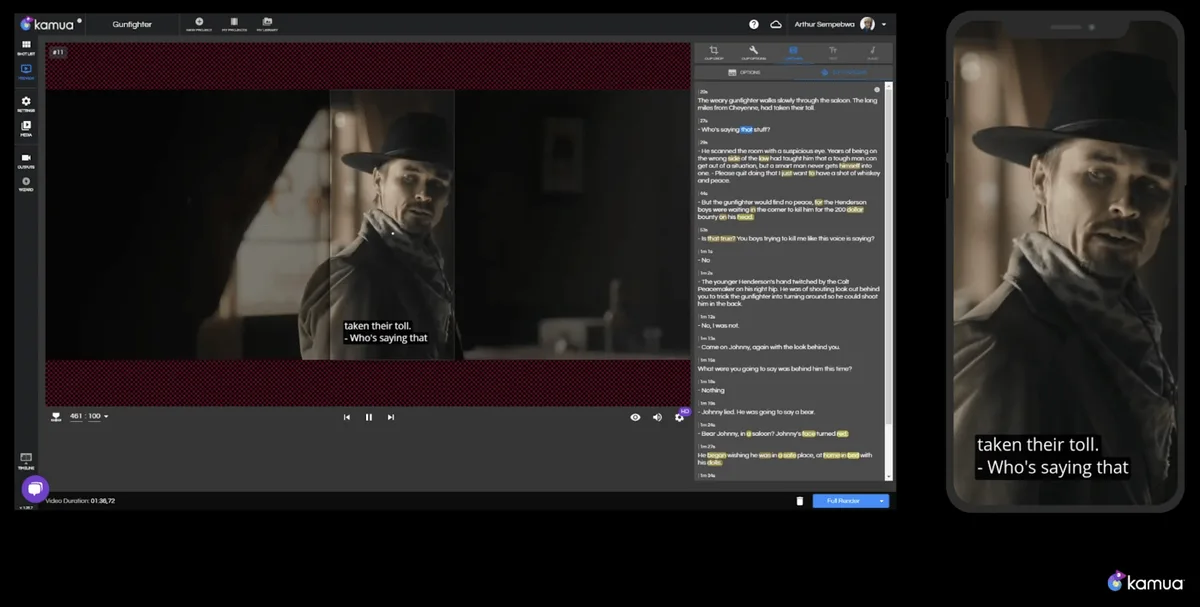Click the Video Duration 01:36,72 text
1200x607 pixels.
[x=80, y=501]
